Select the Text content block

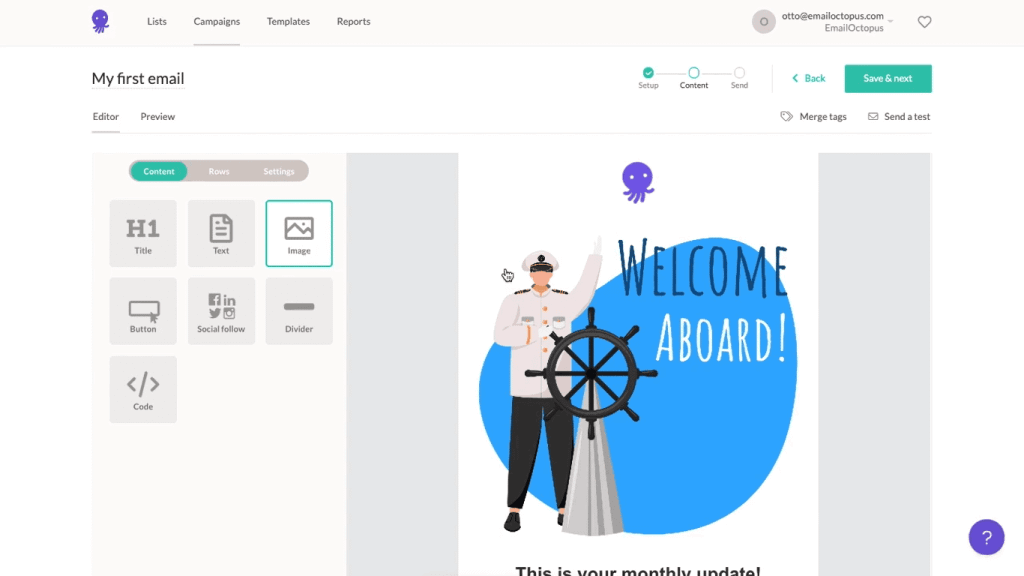pos(221,233)
